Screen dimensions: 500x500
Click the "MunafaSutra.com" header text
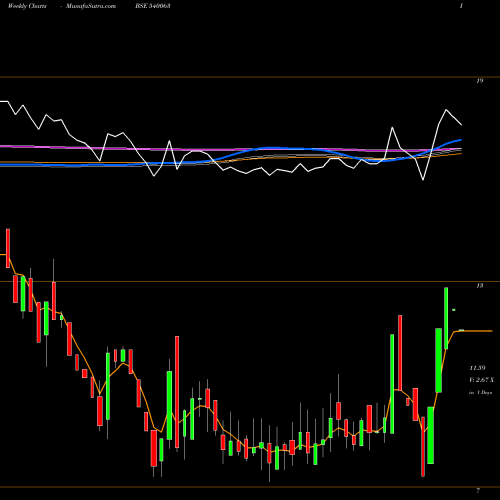(91, 6)
